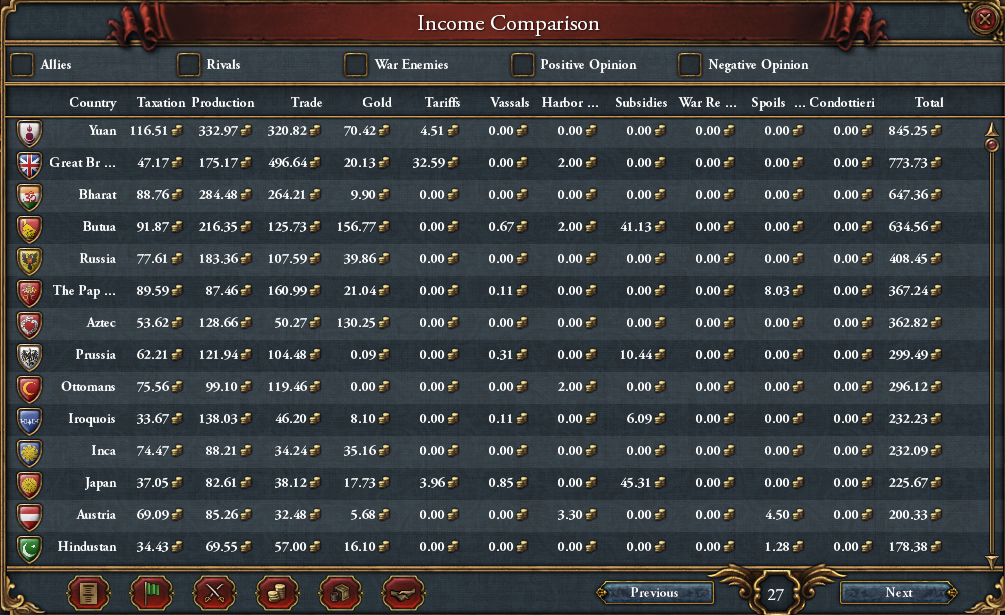Sort by the Taxation column header
The image size is (1005, 615).
tap(161, 102)
